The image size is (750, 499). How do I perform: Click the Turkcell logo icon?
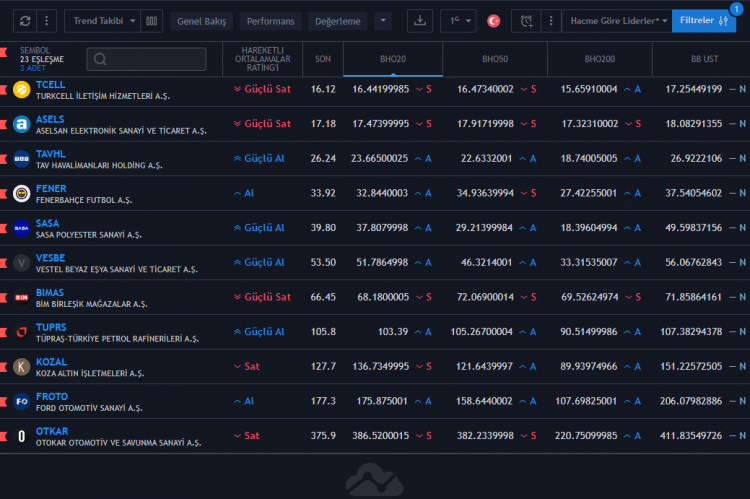pyautogui.click(x=22, y=89)
